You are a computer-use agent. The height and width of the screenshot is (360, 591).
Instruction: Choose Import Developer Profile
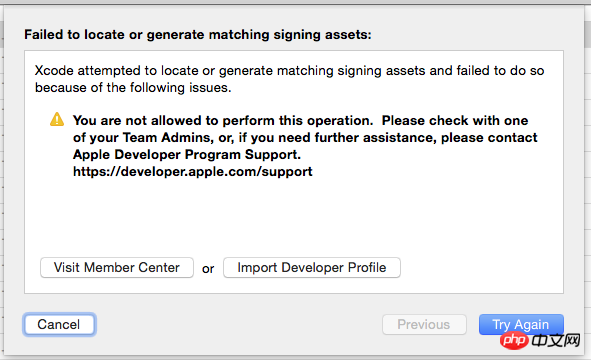(312, 268)
